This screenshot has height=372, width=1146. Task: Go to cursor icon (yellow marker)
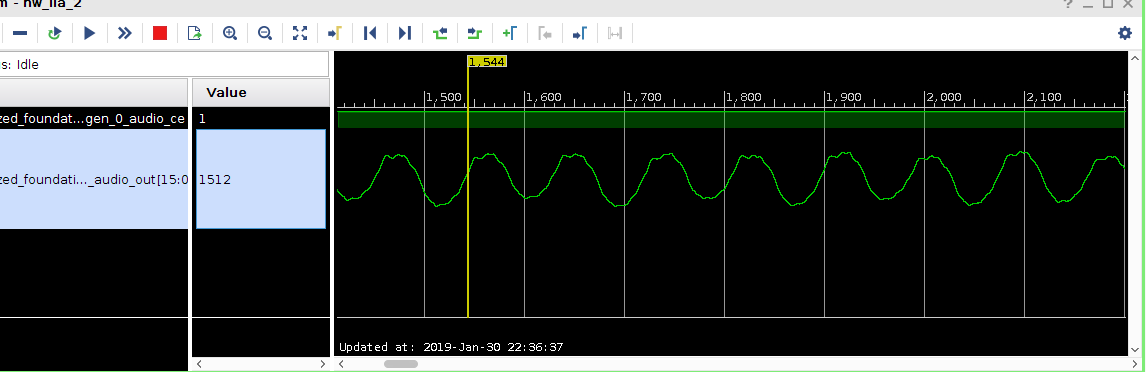pyautogui.click(x=335, y=33)
